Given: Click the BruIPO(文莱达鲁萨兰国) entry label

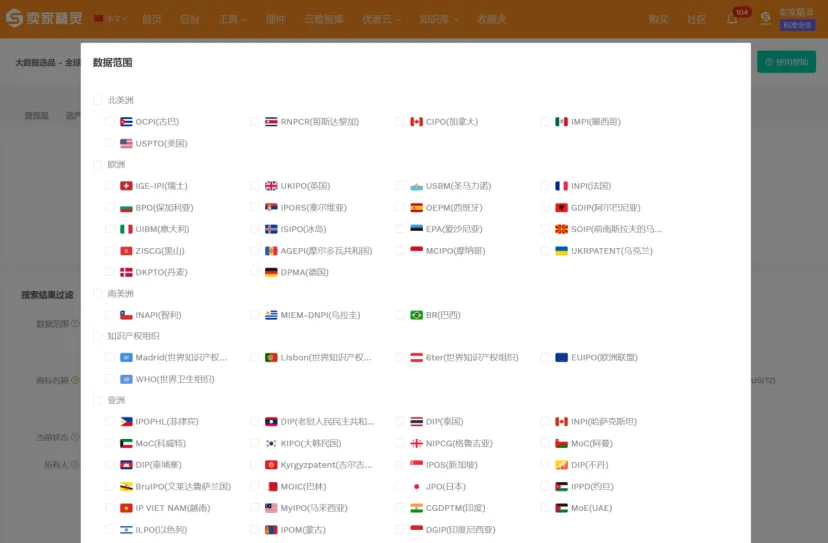Looking at the screenshot, I should pos(183,486).
